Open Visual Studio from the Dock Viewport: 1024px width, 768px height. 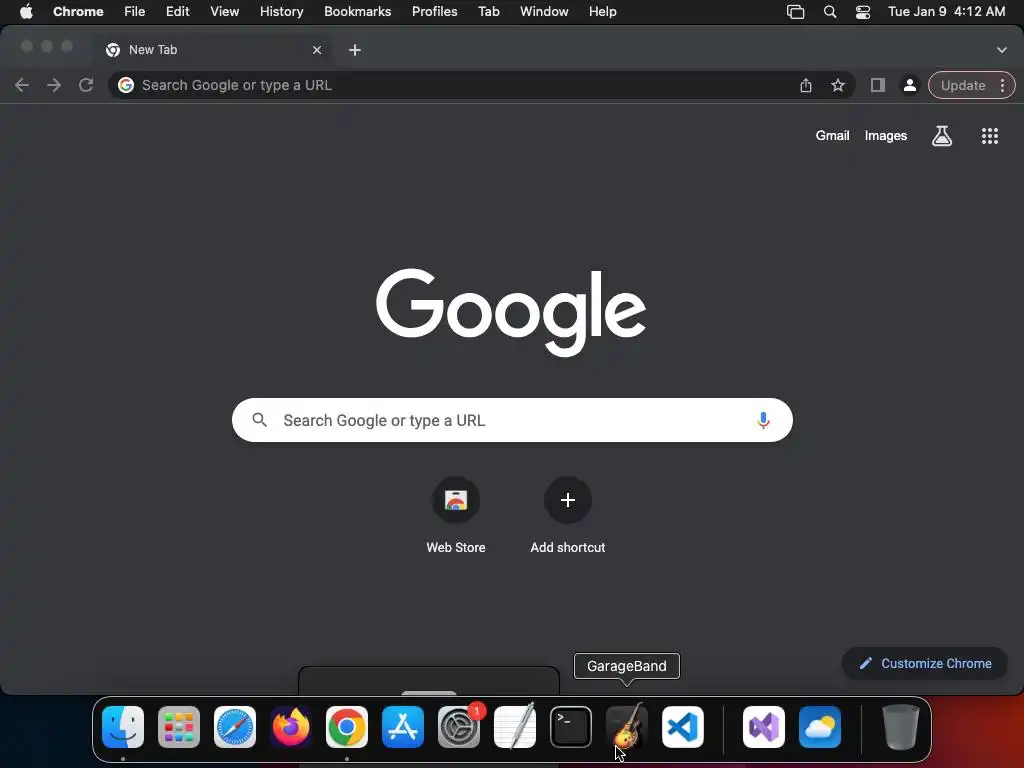[x=764, y=727]
